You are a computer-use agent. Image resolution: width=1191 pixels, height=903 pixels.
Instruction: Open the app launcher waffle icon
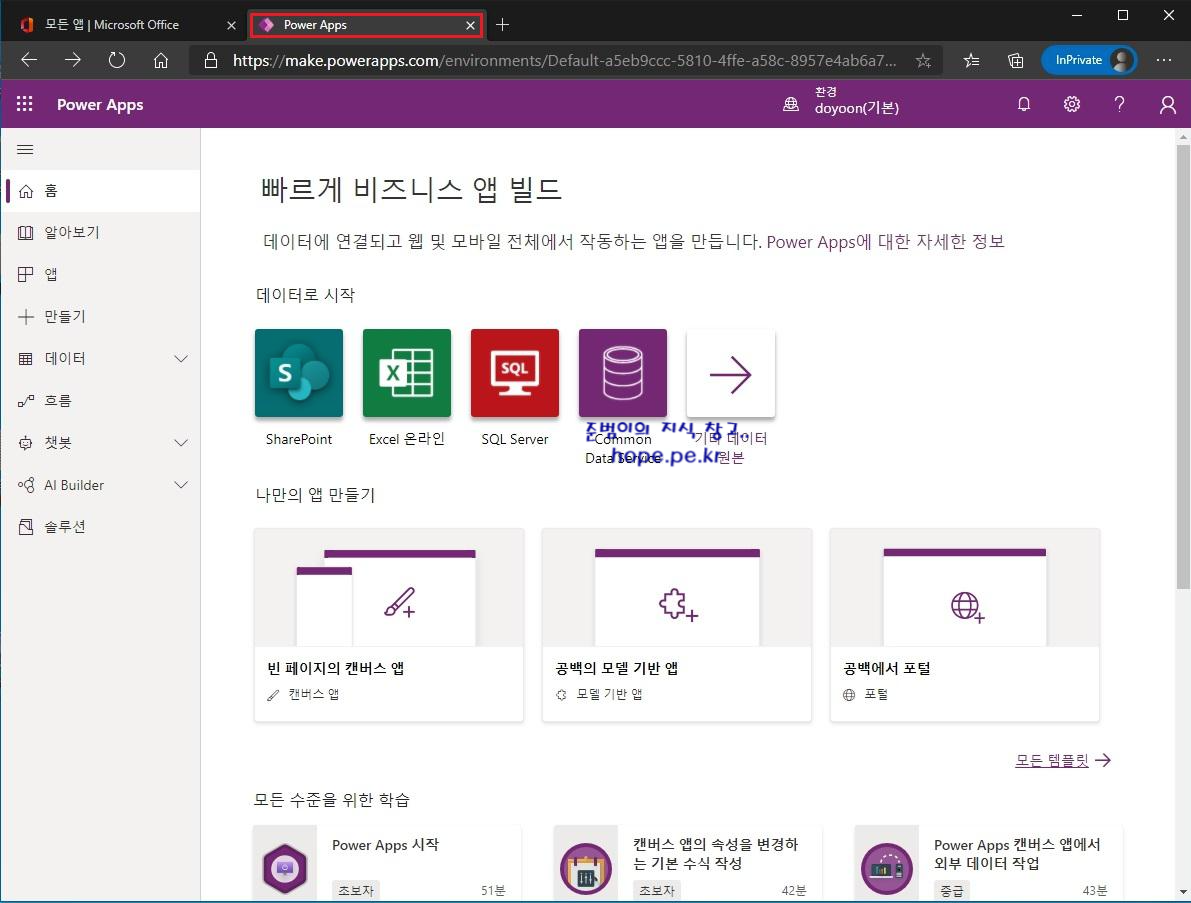pyautogui.click(x=24, y=104)
